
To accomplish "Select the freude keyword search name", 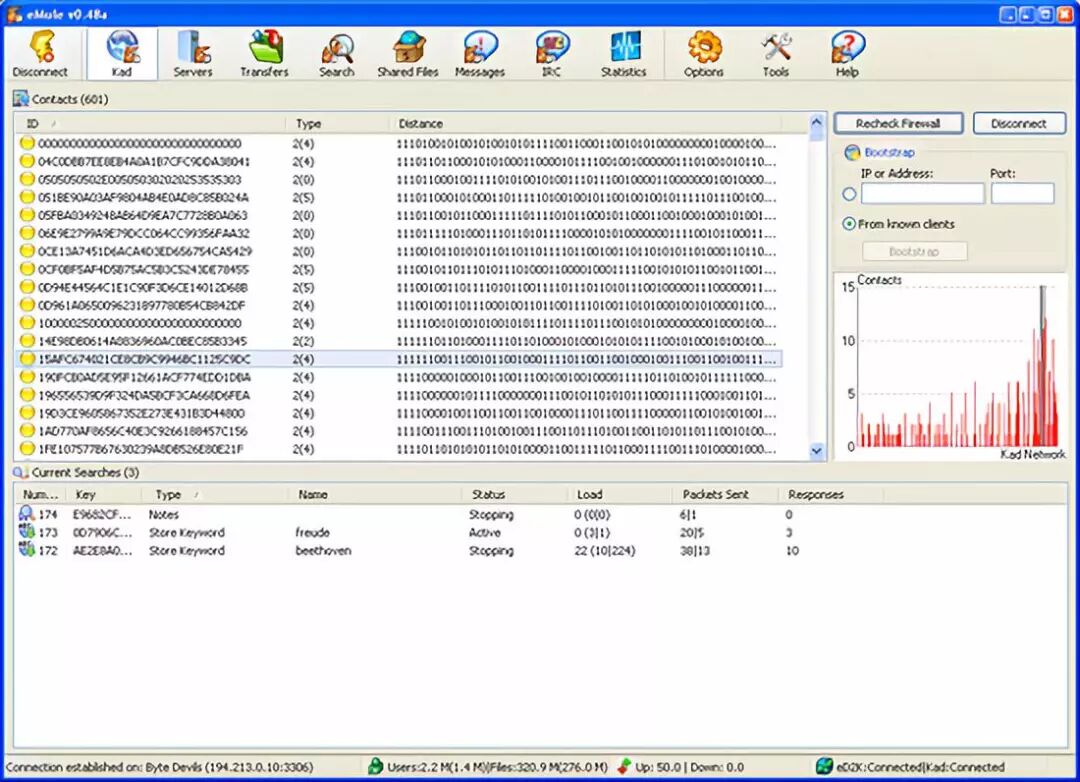I will coord(313,532).
